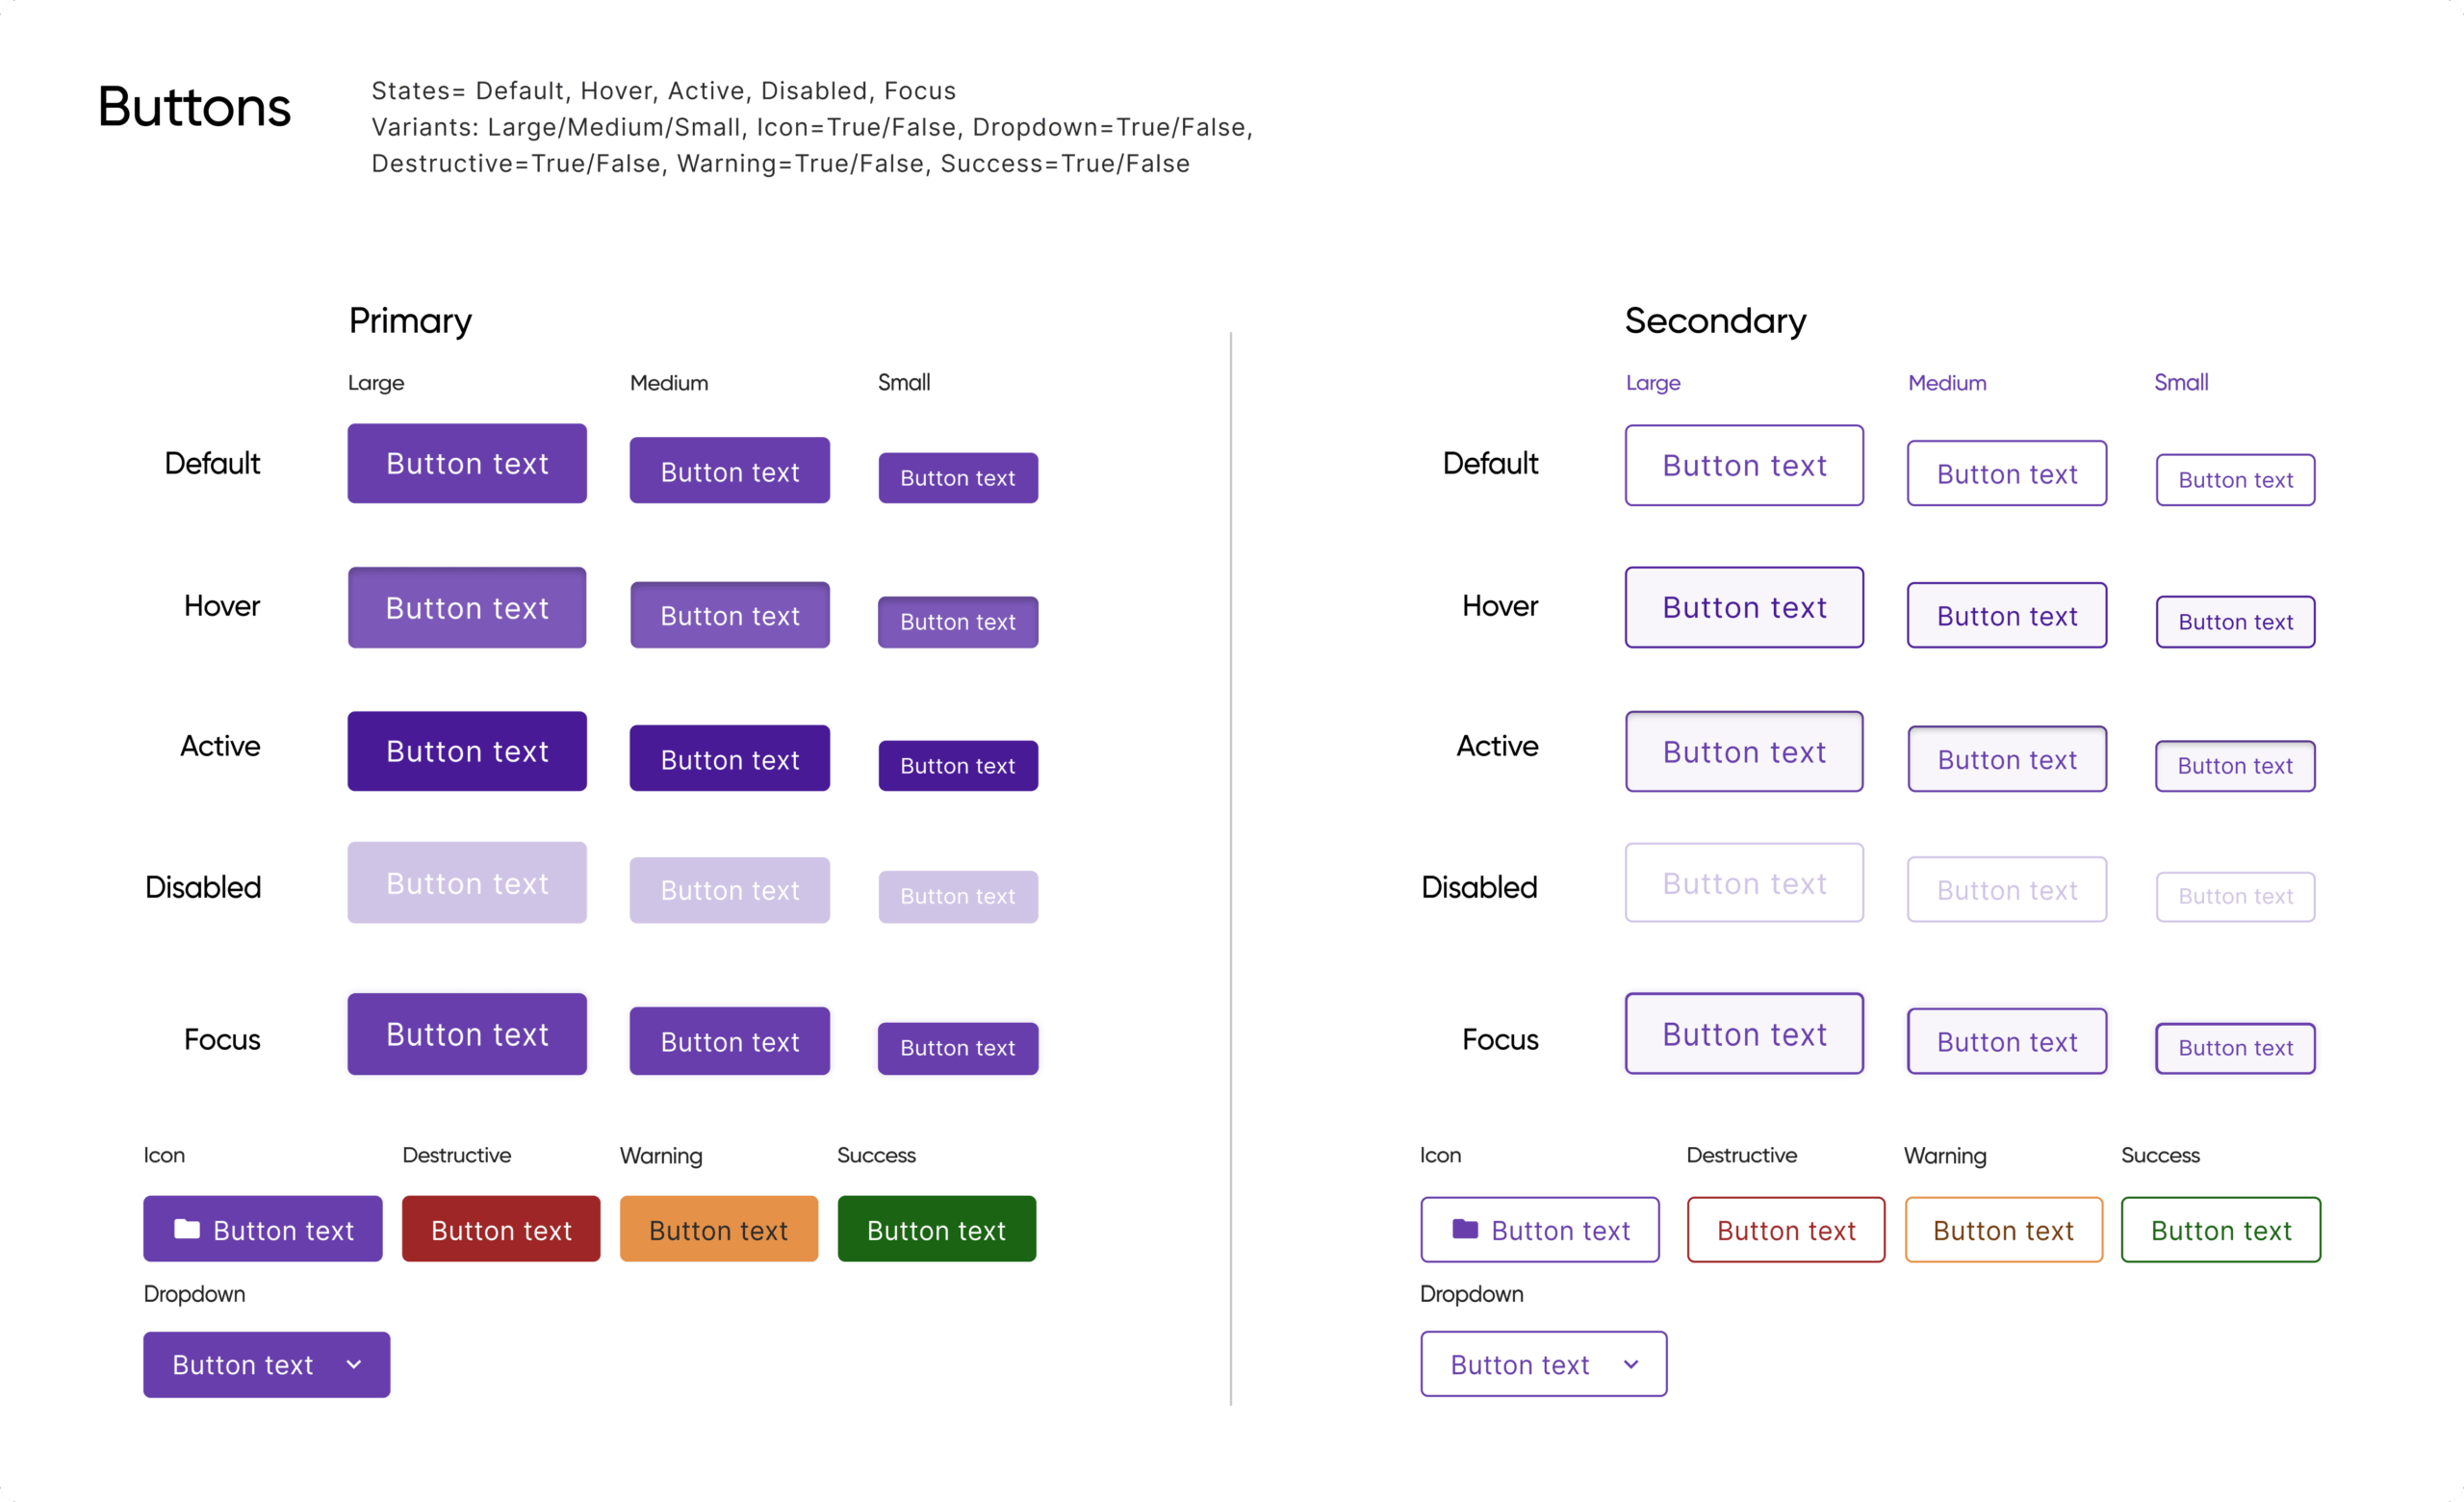Expand the secondary dropdown button chevron
Image resolution: width=2464 pixels, height=1502 pixels.
1631,1364
